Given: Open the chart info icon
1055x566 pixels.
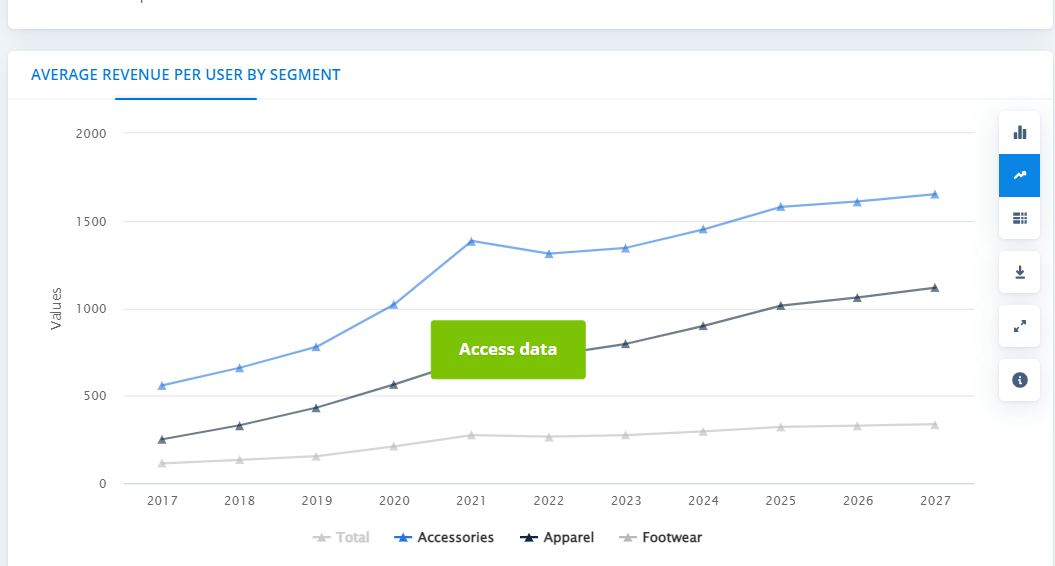Looking at the screenshot, I should pos(1019,380).
